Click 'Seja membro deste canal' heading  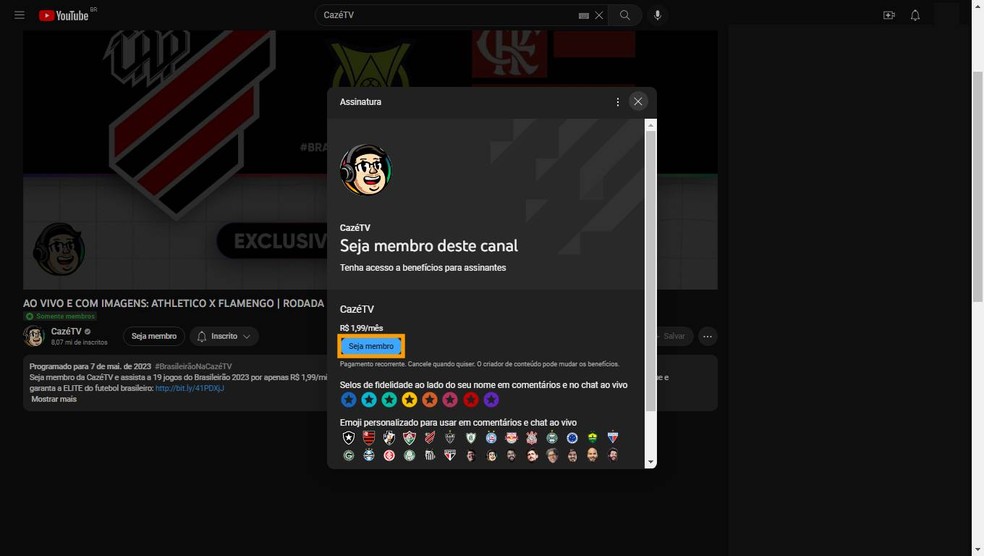(429, 246)
